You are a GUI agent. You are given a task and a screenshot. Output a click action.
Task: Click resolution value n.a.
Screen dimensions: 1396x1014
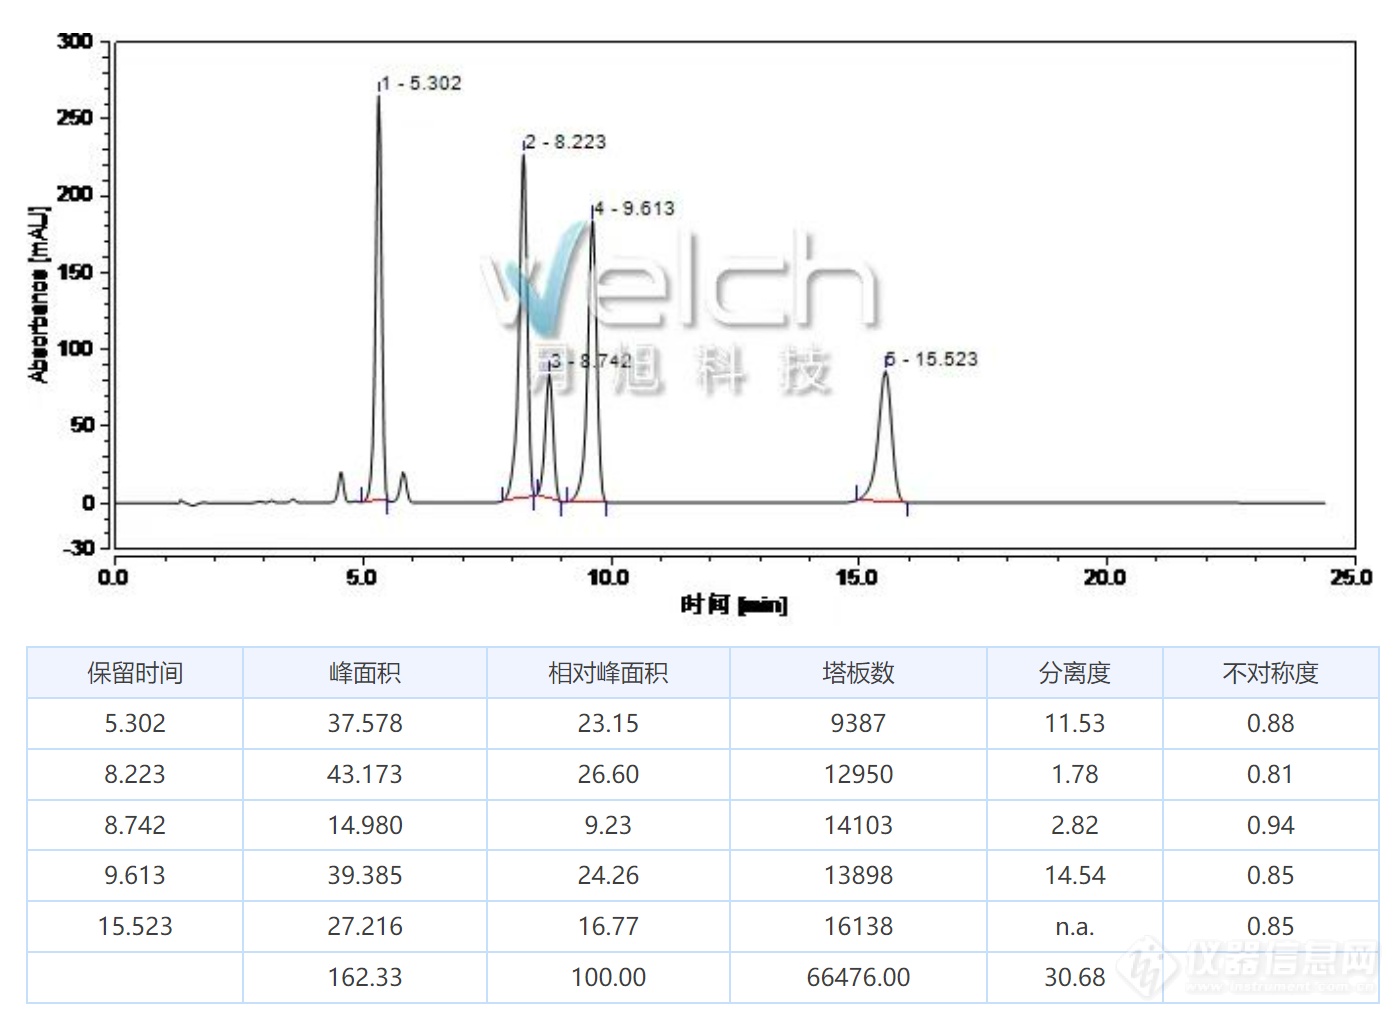pyautogui.click(x=1075, y=927)
